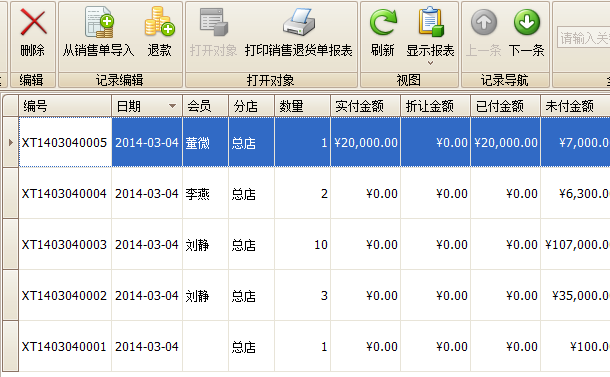
Task: Select record XT1403040001
Action: pyautogui.click(x=65, y=346)
